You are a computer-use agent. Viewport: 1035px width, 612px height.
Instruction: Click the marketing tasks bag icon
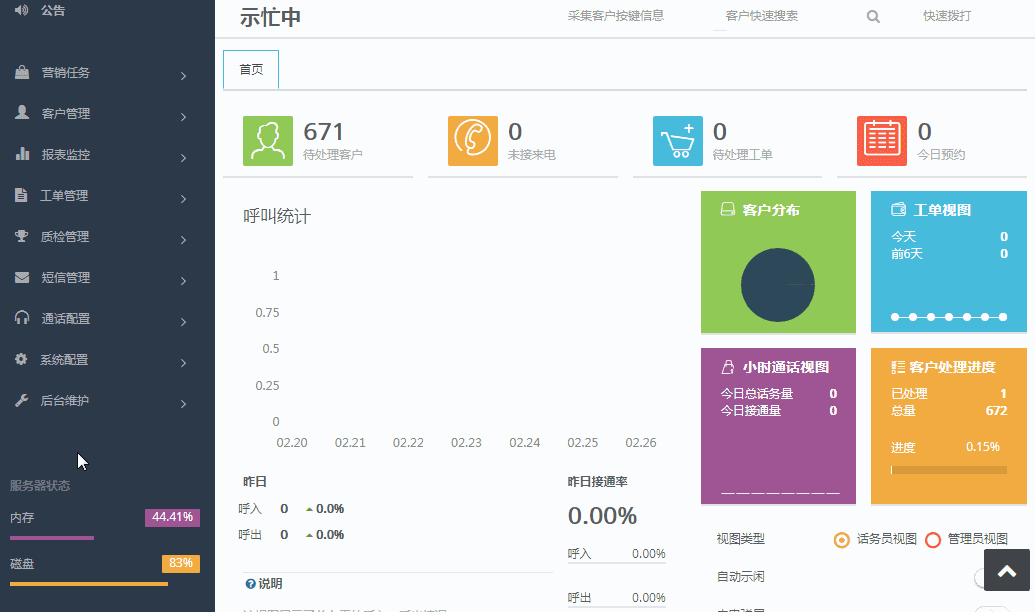pos(22,73)
